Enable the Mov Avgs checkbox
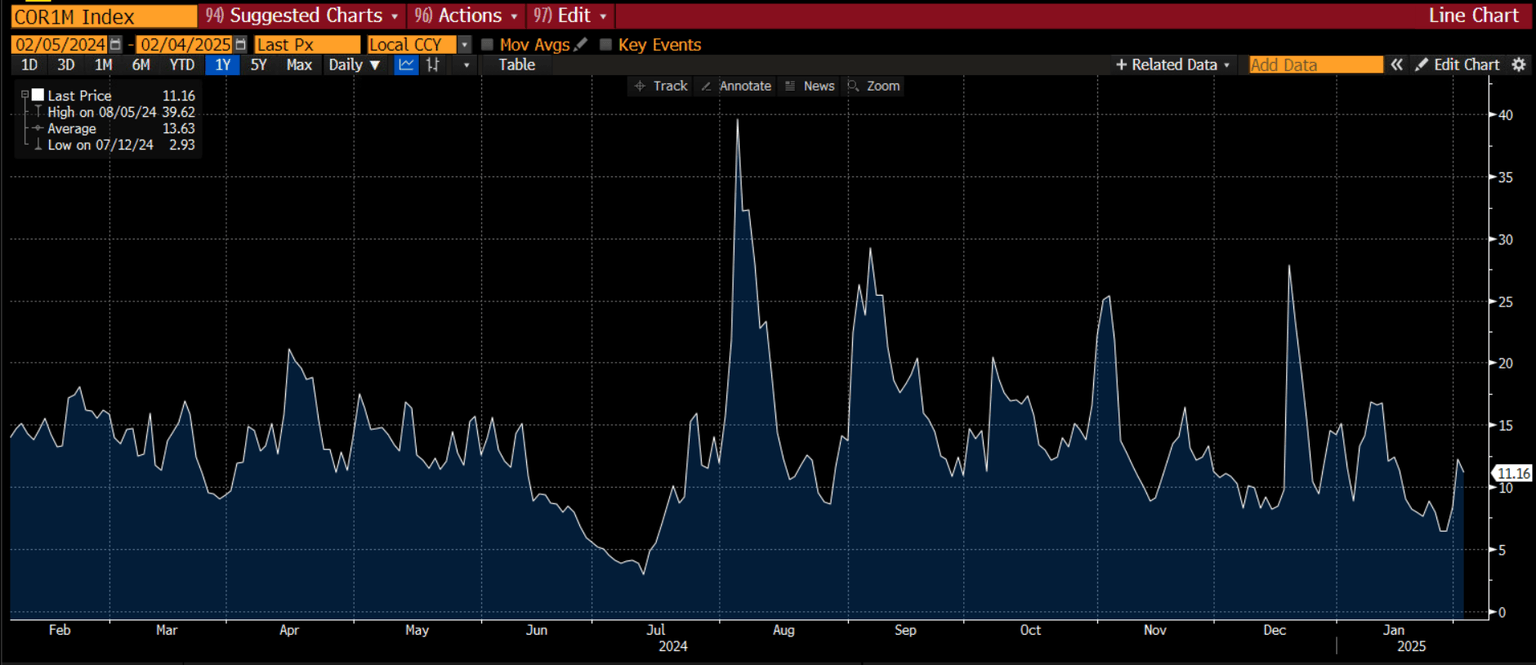The height and width of the screenshot is (665, 1536). click(487, 45)
